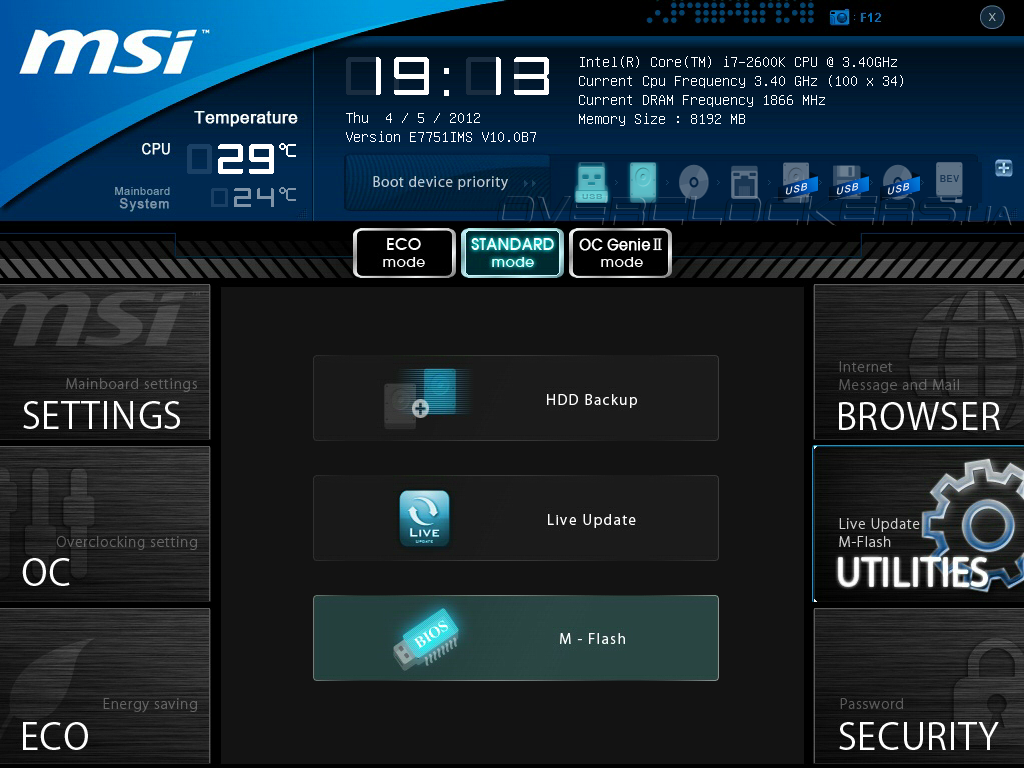Click the System temperature 24°C reading
Image resolution: width=1024 pixels, height=768 pixels.
(x=254, y=197)
